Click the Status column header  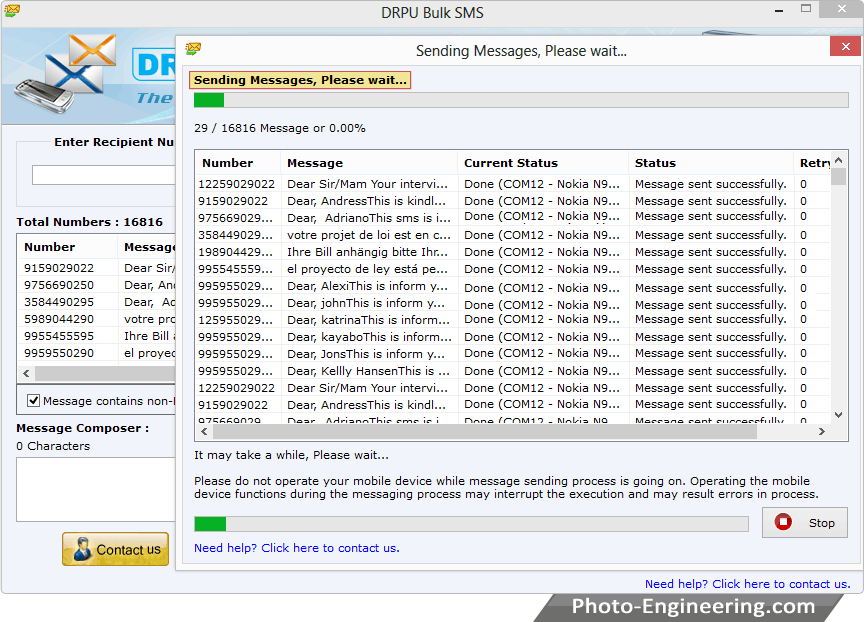(711, 163)
